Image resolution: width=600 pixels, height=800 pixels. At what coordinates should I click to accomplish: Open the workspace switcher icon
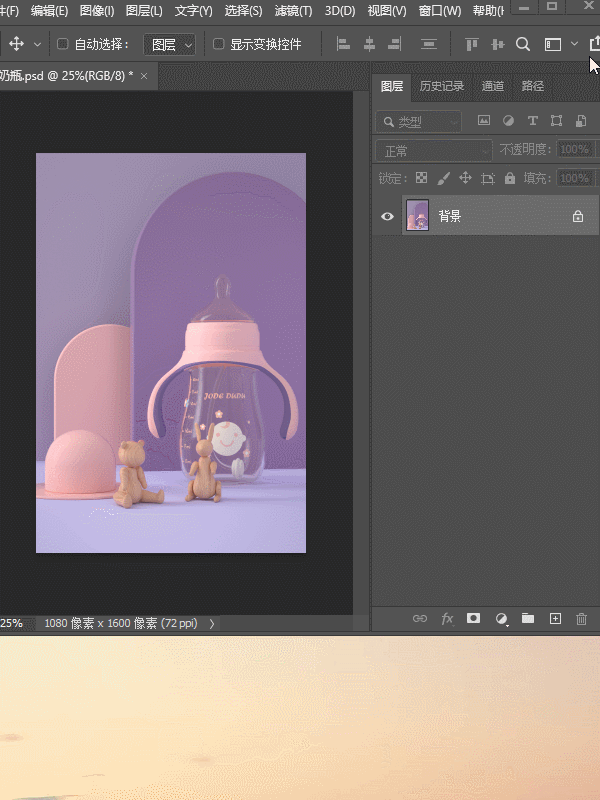coord(553,44)
